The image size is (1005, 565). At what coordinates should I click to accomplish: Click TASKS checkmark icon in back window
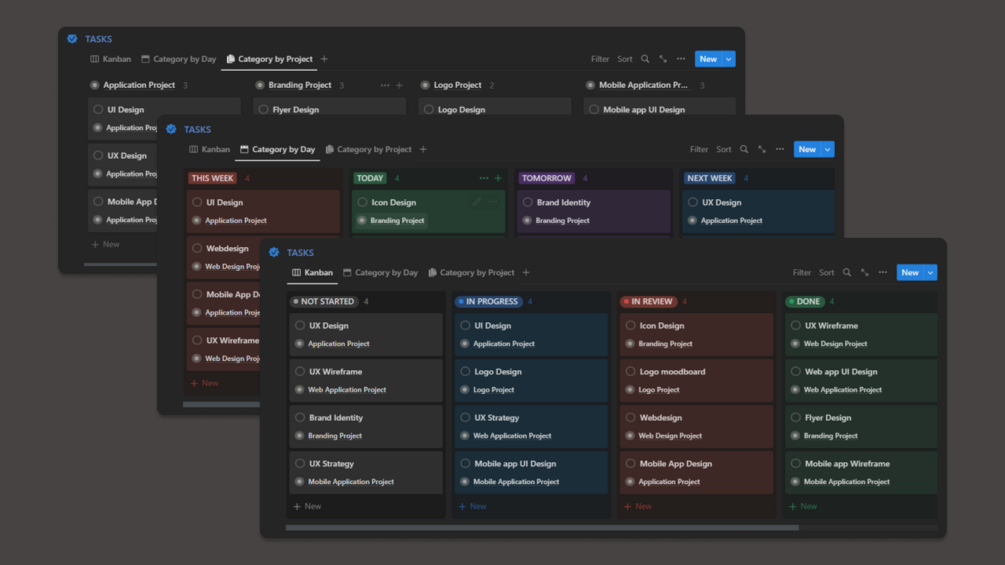(72, 38)
